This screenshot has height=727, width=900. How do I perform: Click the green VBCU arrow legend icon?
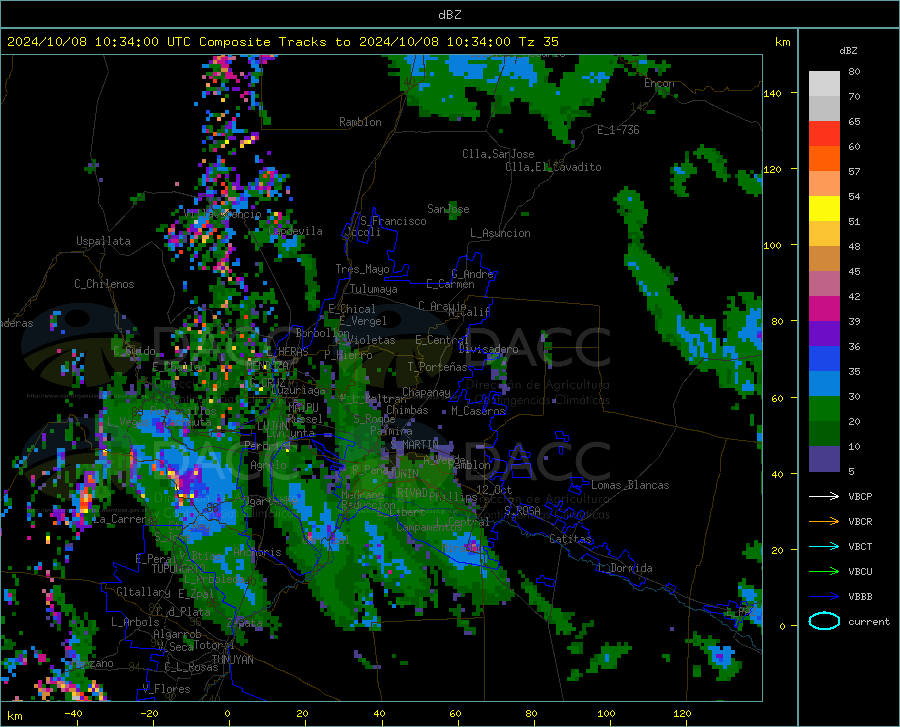tap(824, 571)
